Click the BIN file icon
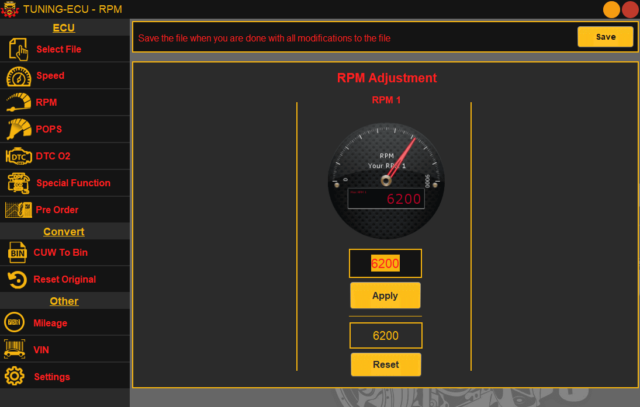This screenshot has width=640, height=407. (17, 253)
